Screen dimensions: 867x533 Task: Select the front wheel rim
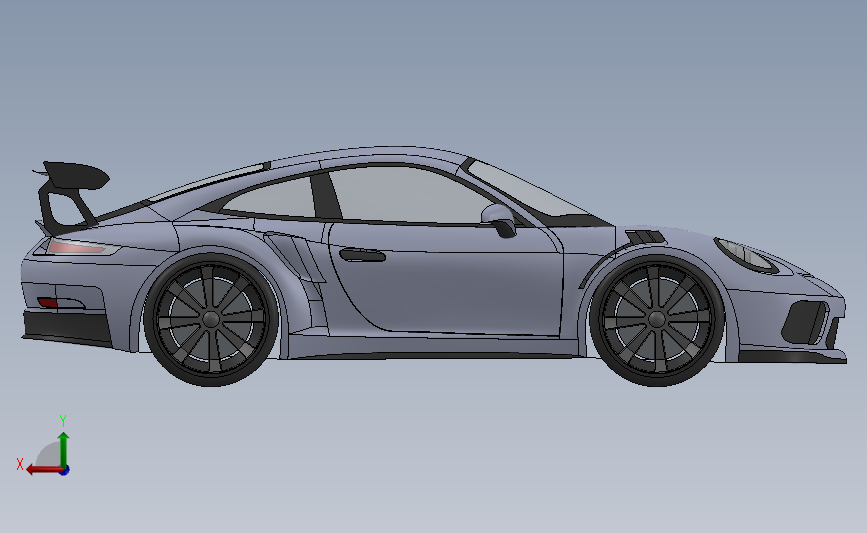coord(657,319)
